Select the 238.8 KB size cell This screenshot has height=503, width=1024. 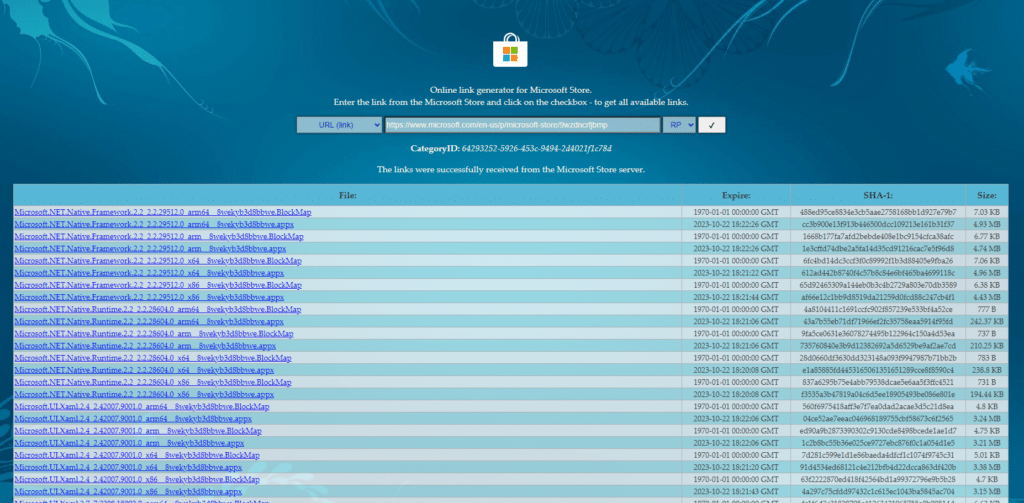987,370
